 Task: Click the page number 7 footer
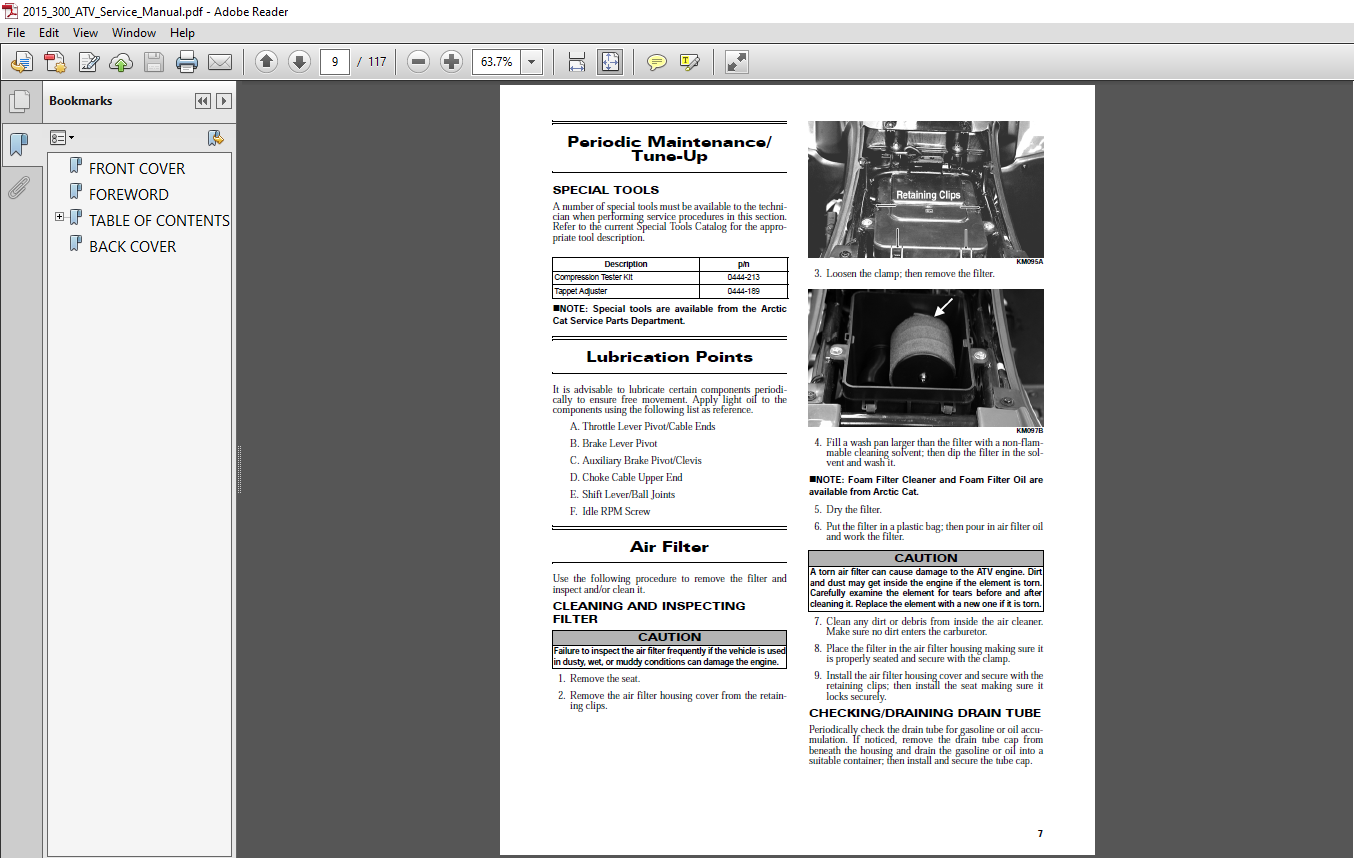tap(1040, 833)
